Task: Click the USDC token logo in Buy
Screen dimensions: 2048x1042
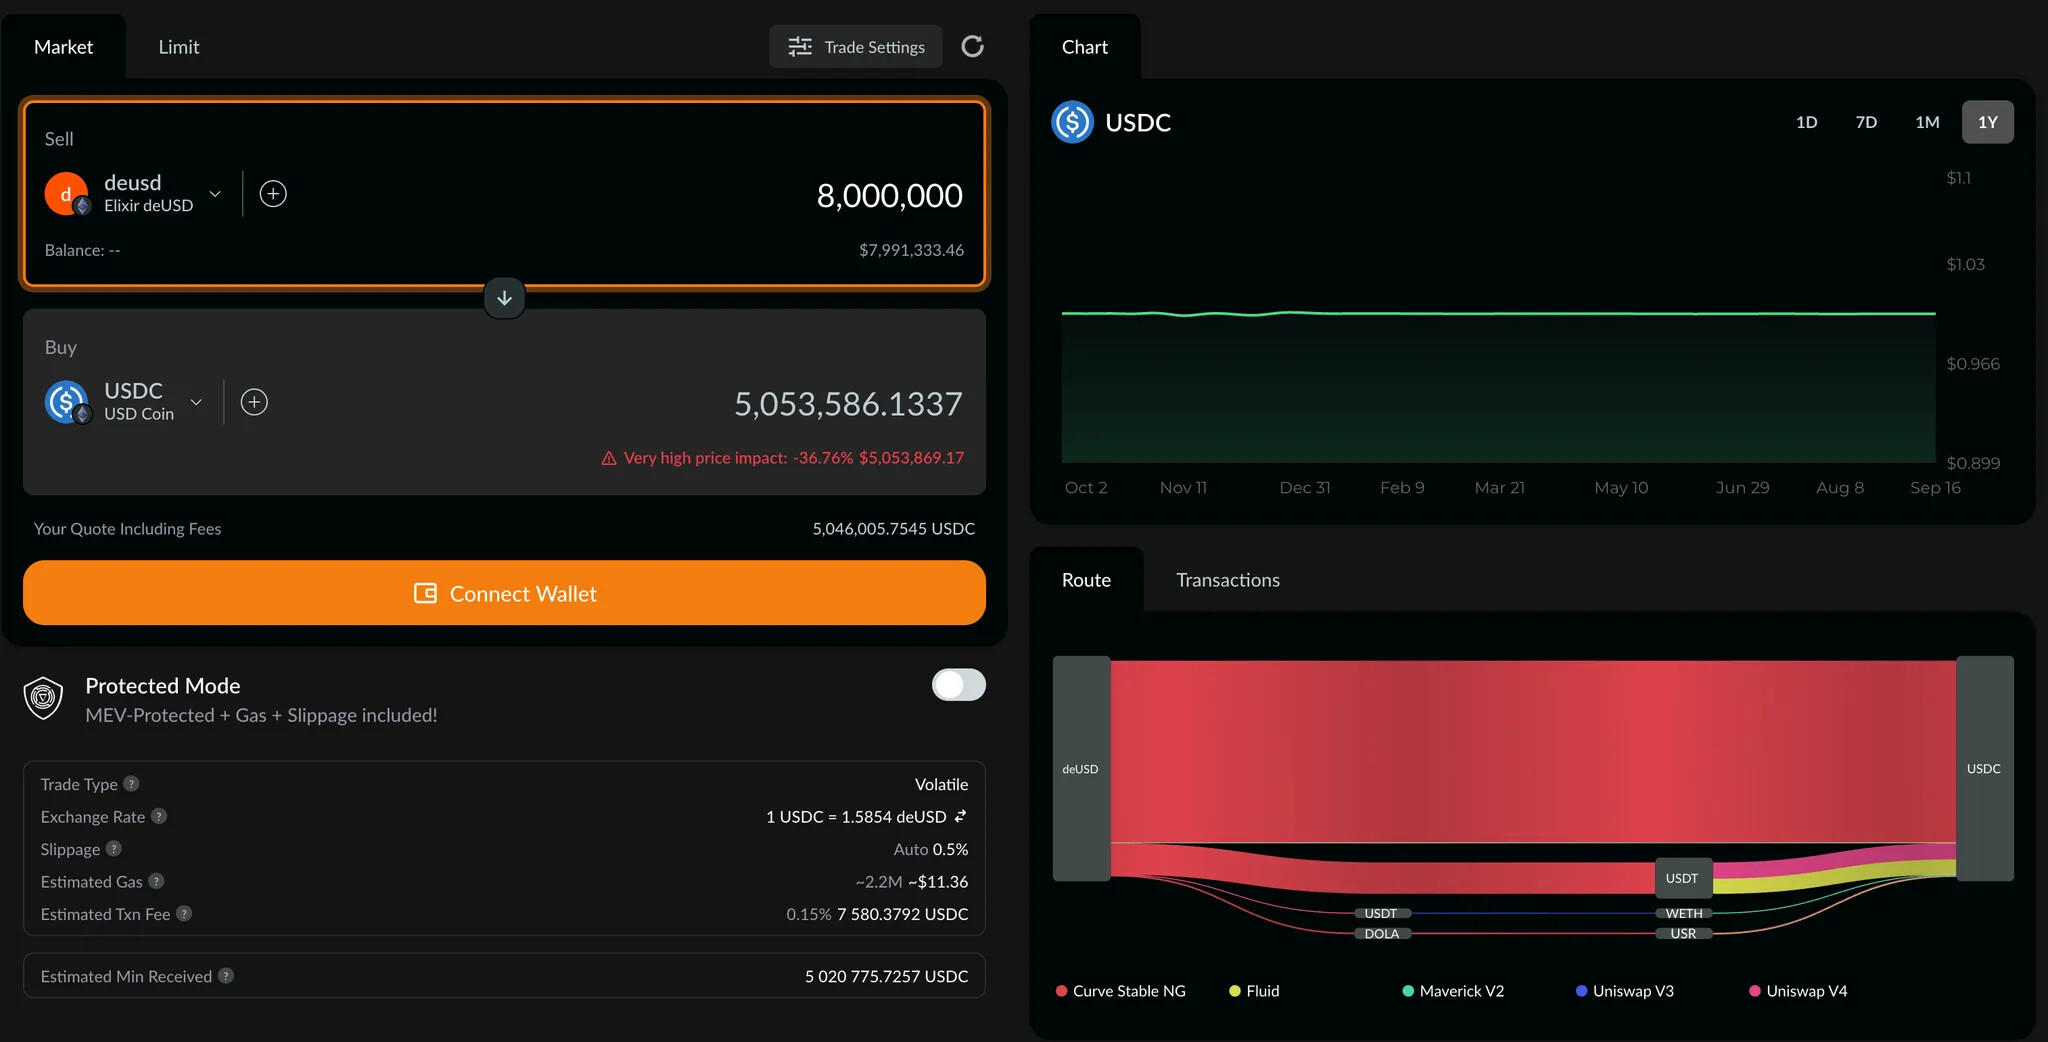Action: point(67,402)
